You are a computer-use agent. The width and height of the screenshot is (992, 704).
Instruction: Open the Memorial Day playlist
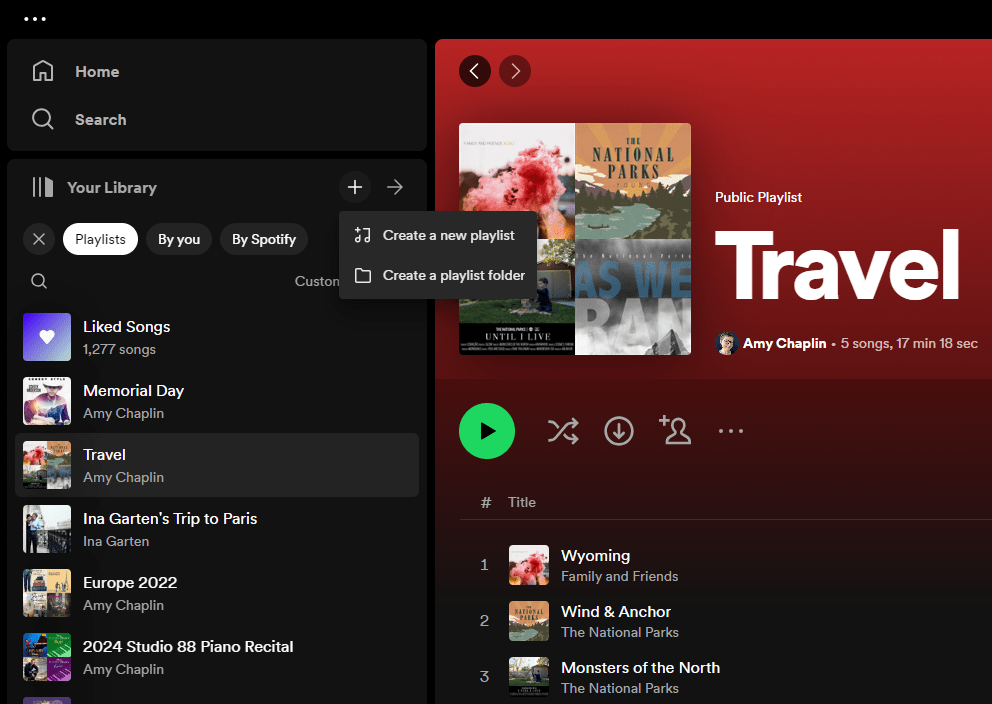click(217, 401)
